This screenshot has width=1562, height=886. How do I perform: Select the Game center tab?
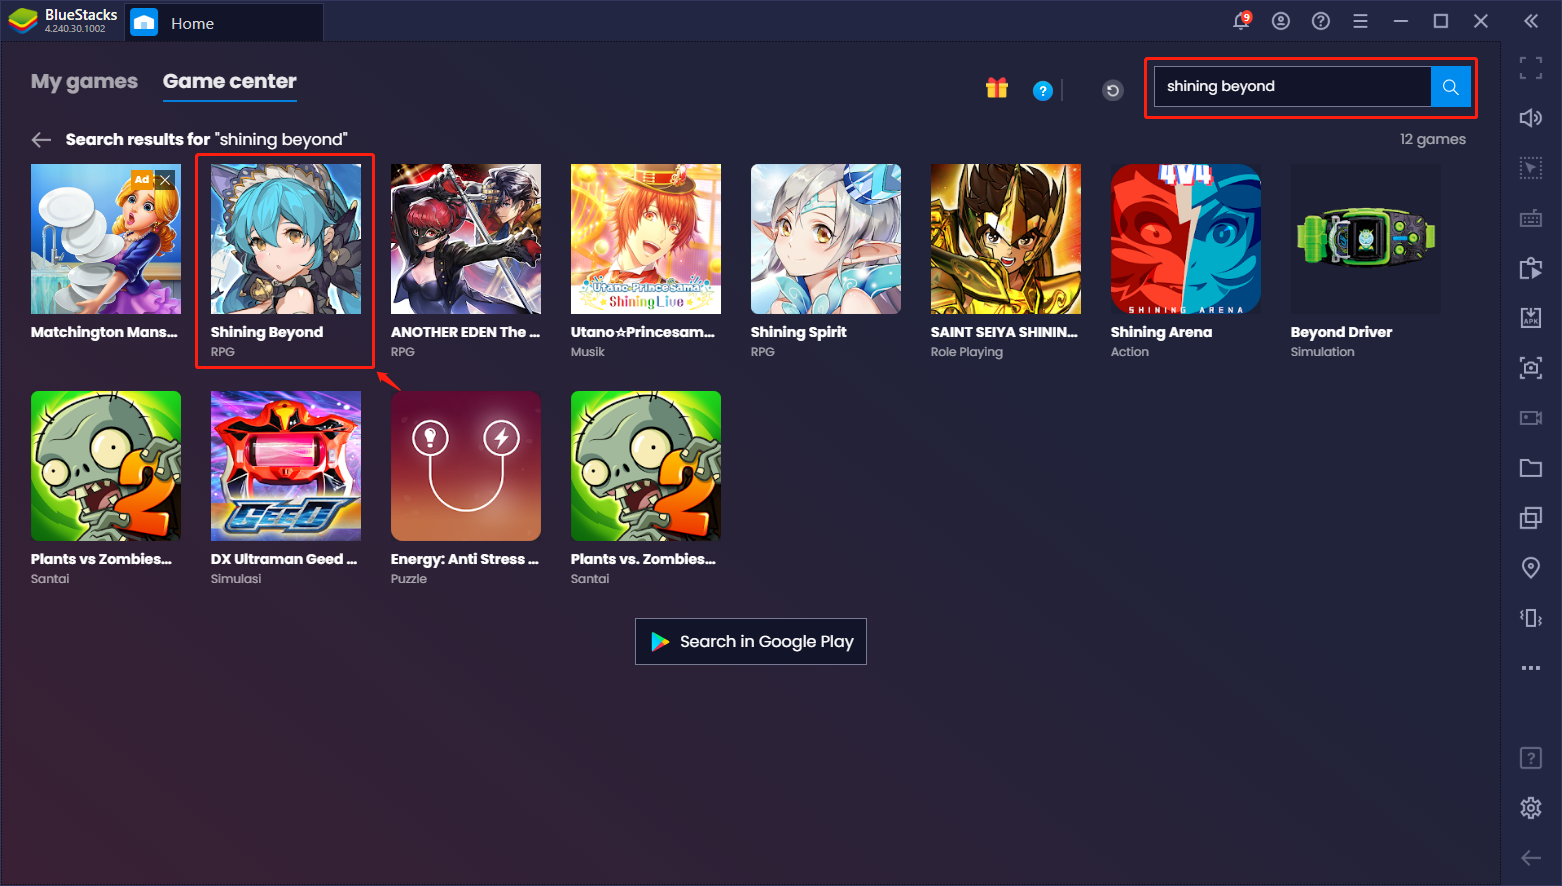click(x=230, y=82)
